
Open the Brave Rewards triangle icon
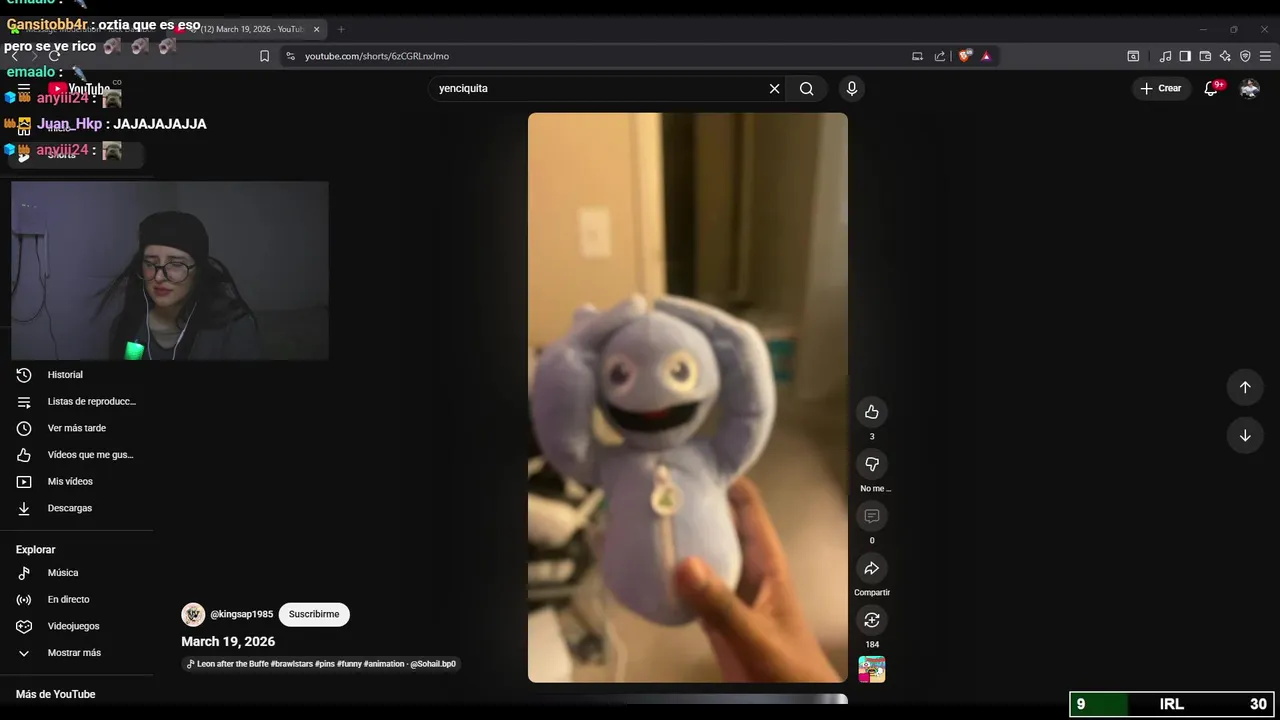pyautogui.click(x=986, y=56)
